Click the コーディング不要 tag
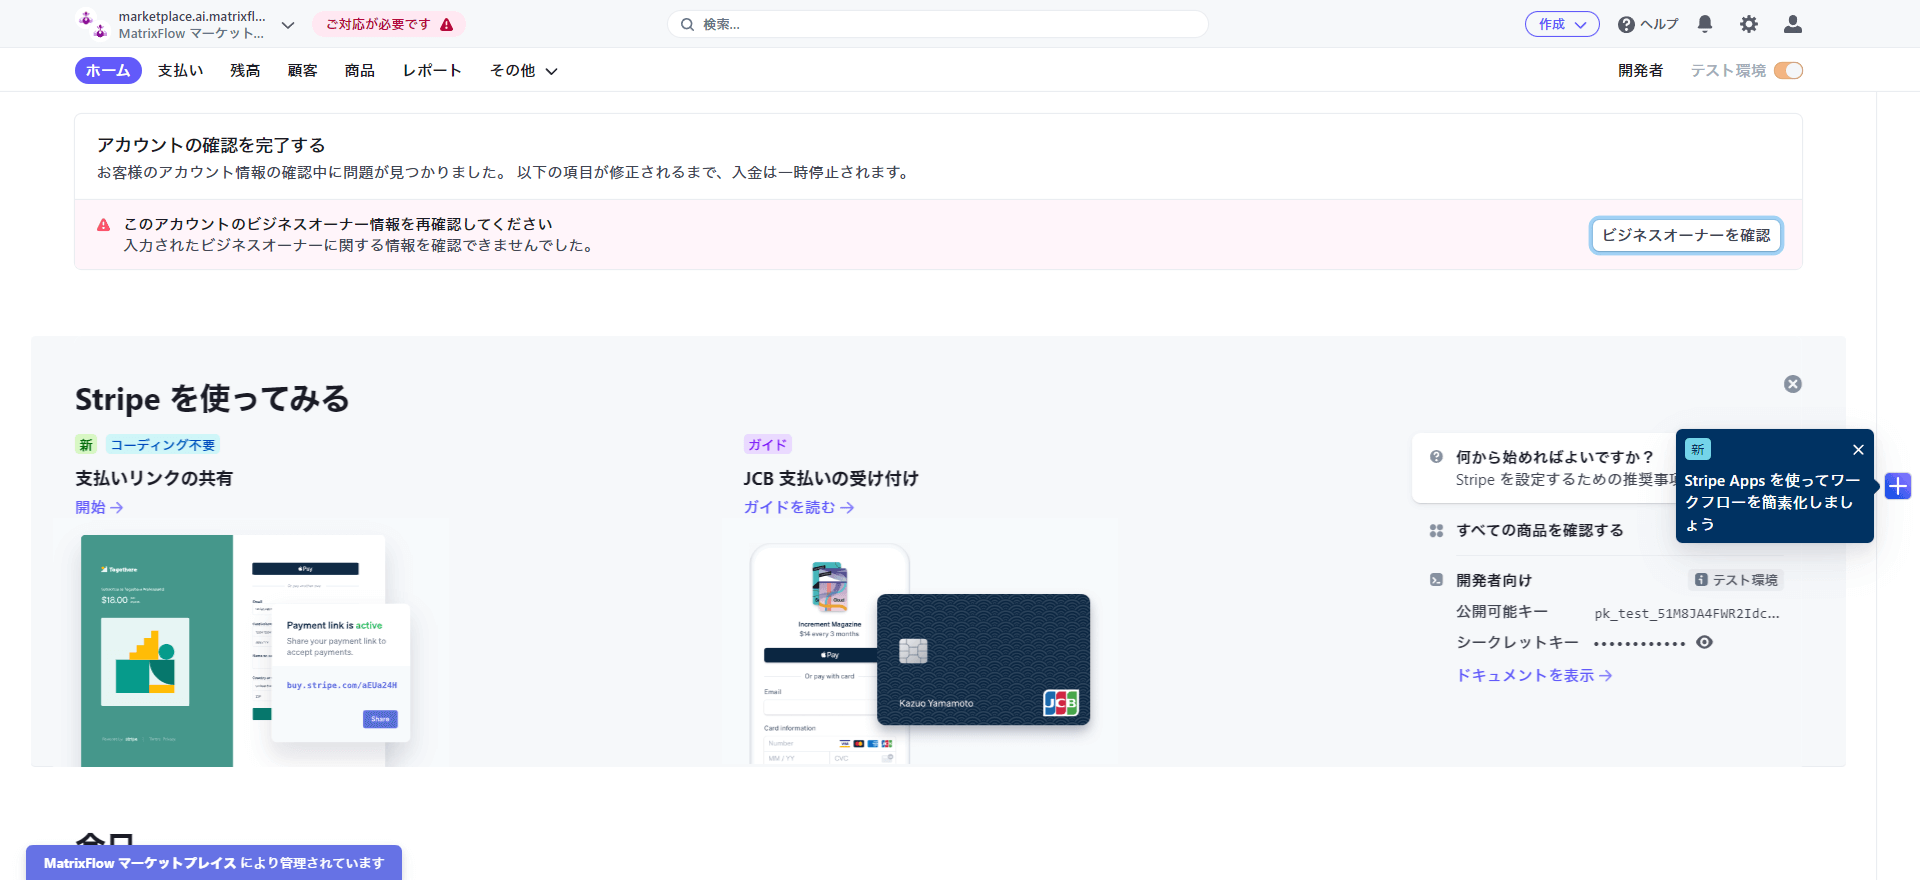Viewport: 1920px width, 880px height. [162, 445]
